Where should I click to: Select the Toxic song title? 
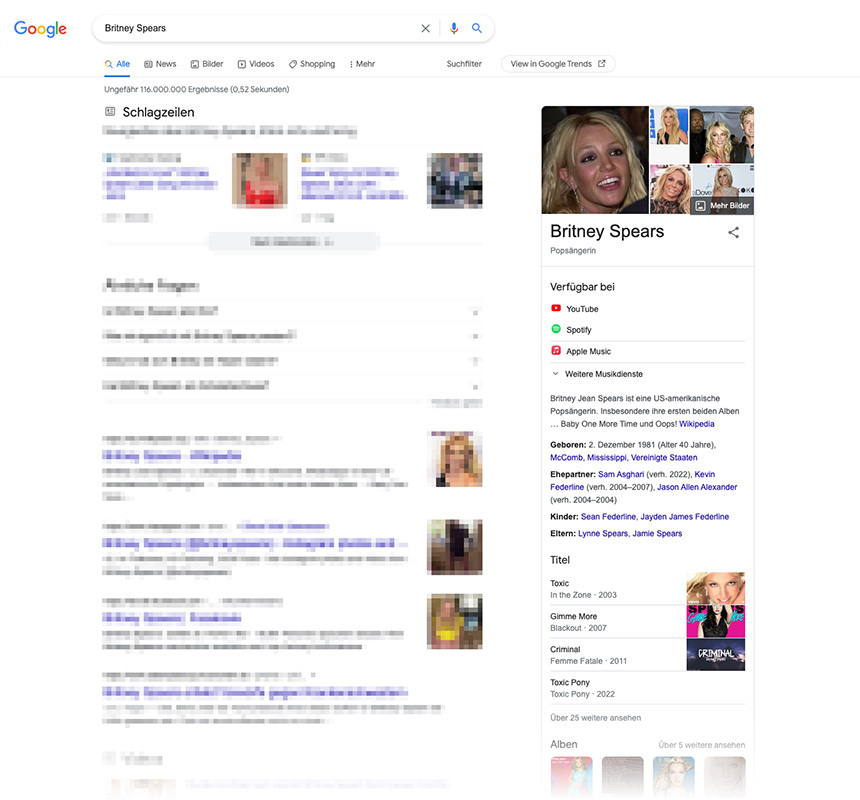(x=559, y=583)
